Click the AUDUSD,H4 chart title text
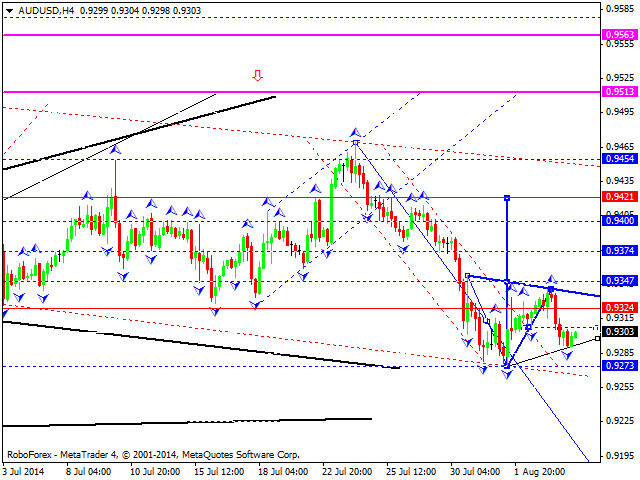The width and height of the screenshot is (640, 480). tap(46, 11)
